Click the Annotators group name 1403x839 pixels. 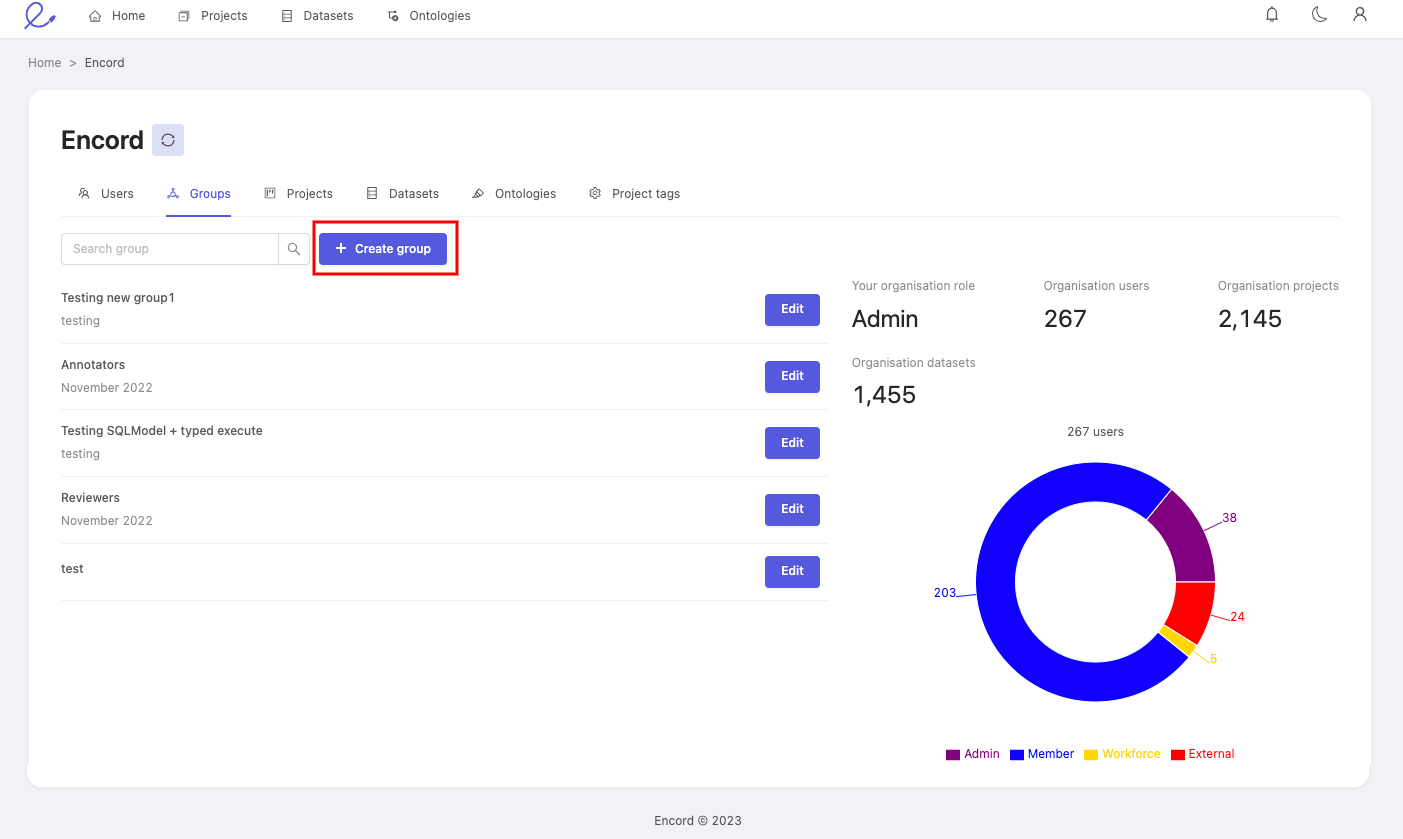(x=93, y=365)
